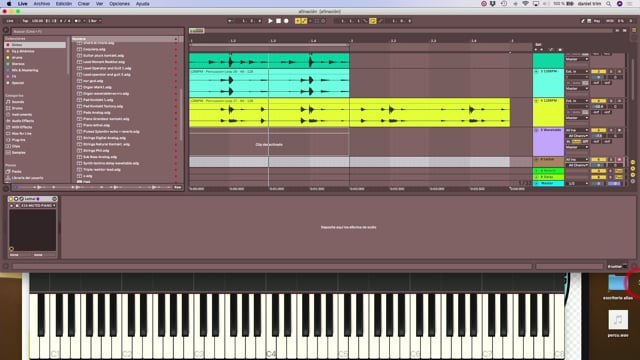Open the Instruments category icon
The height and width of the screenshot is (360, 640).
pos(8,115)
